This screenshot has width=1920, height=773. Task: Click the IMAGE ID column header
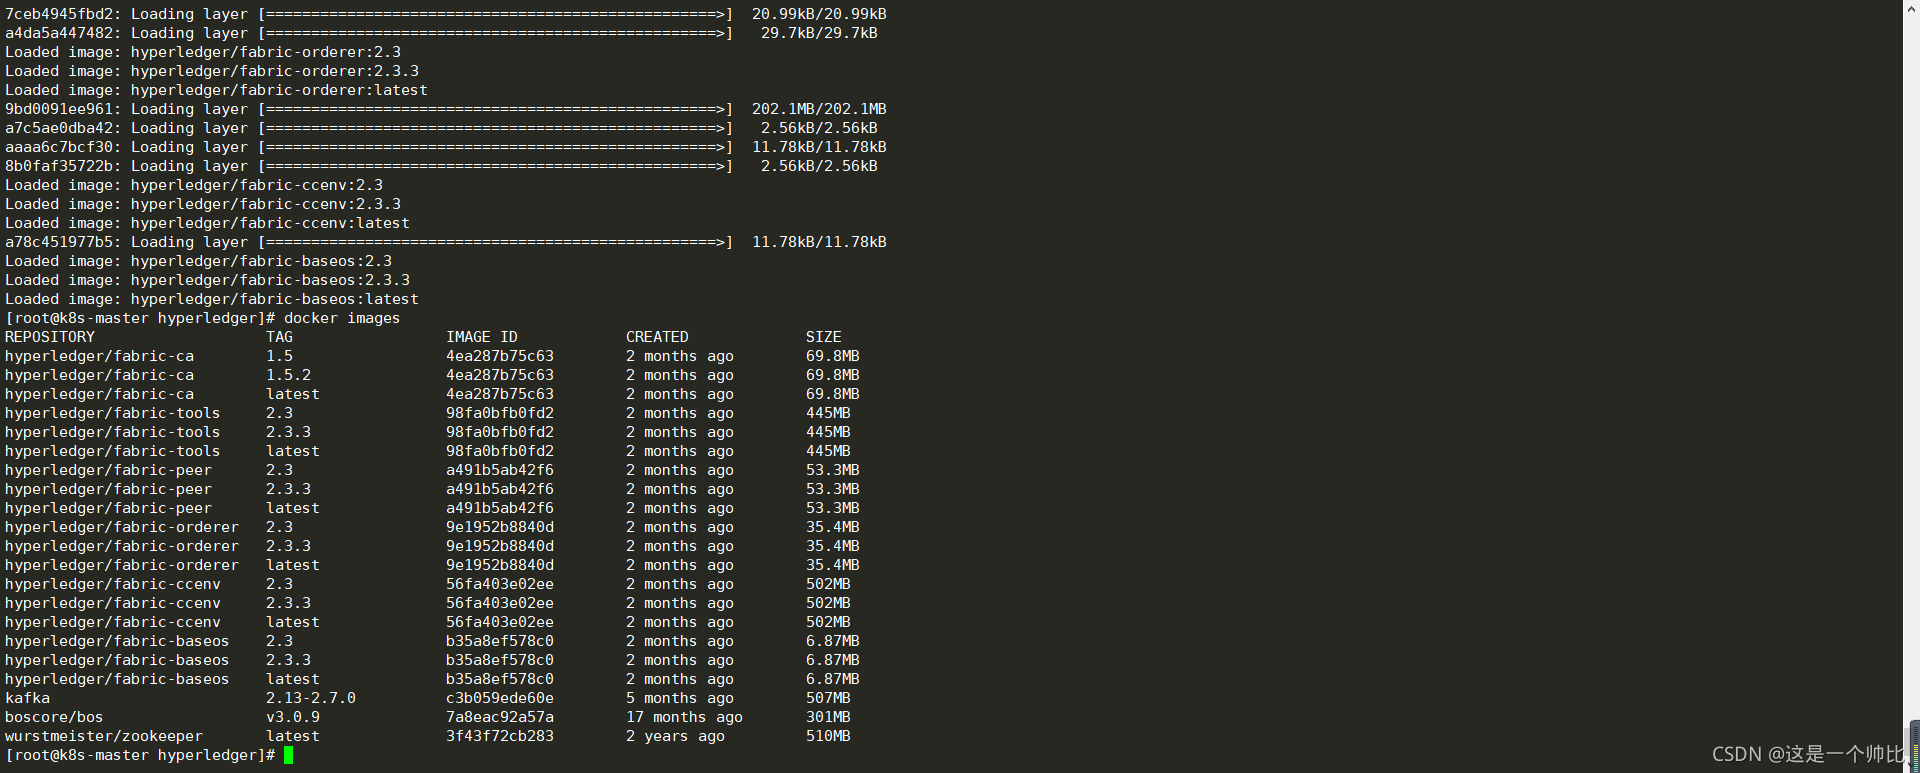(482, 337)
